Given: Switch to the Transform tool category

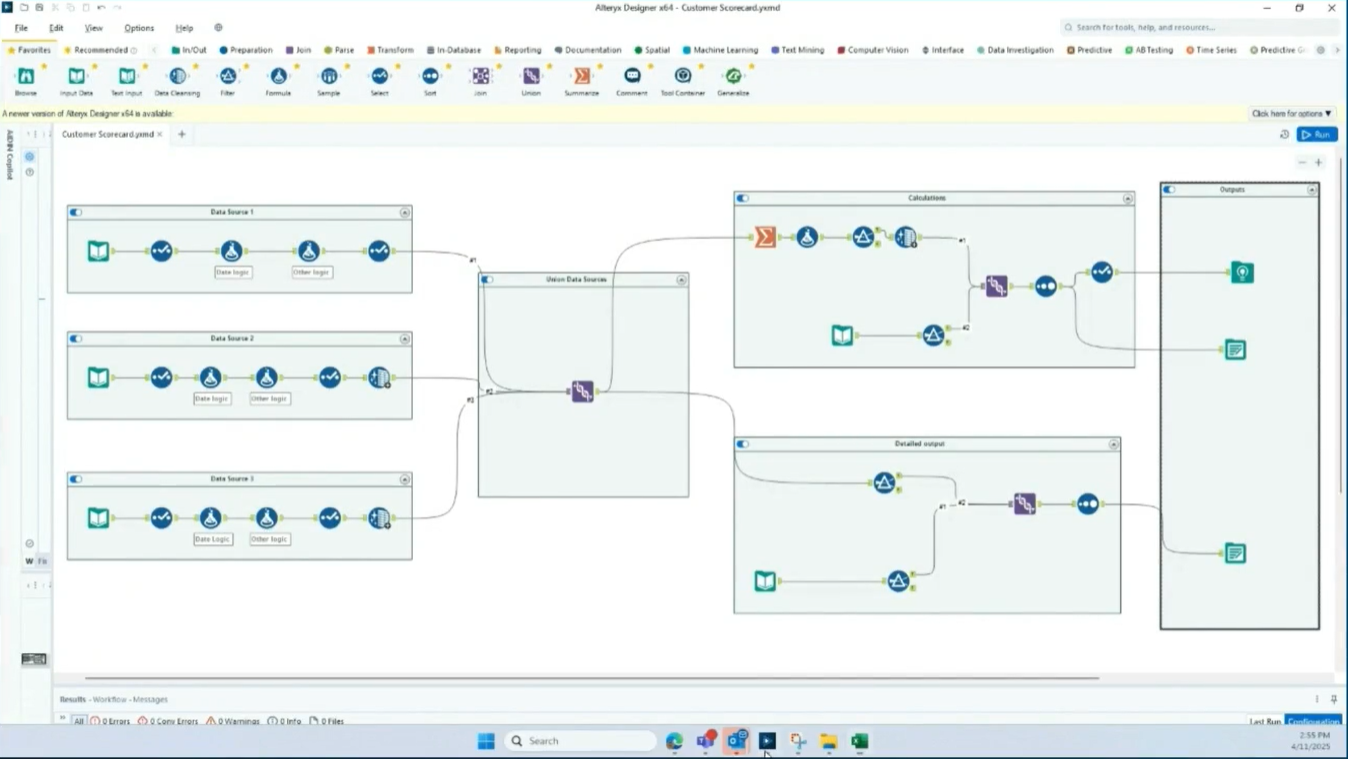Looking at the screenshot, I should tap(390, 50).
